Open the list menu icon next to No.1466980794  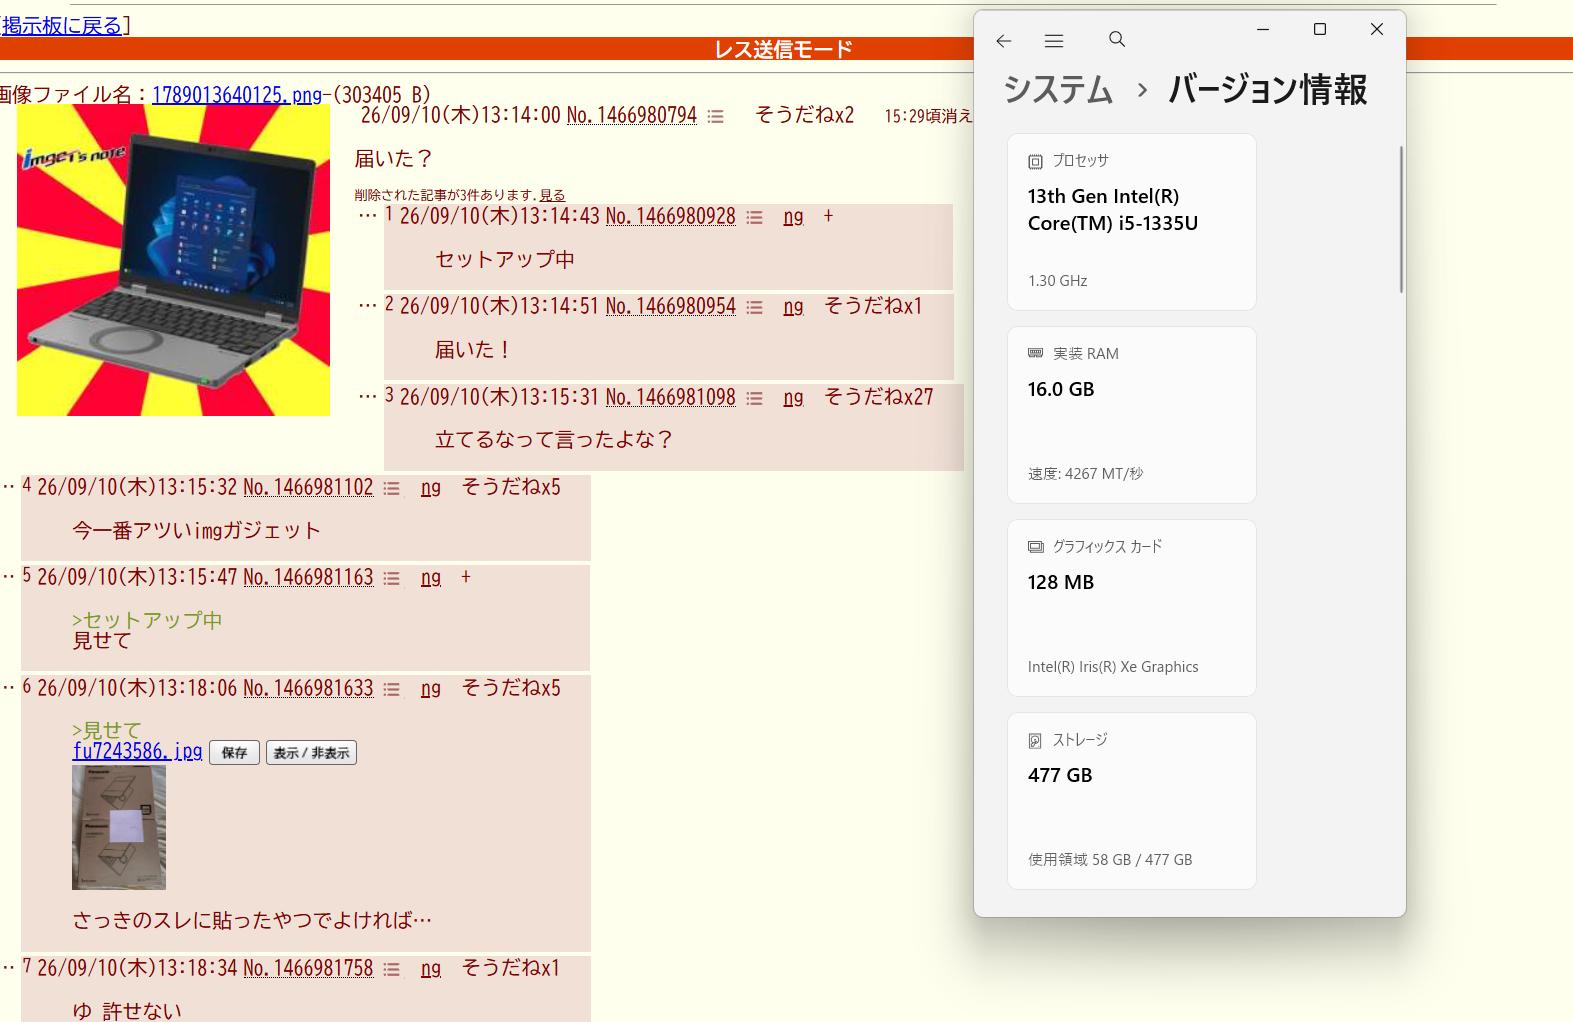716,117
